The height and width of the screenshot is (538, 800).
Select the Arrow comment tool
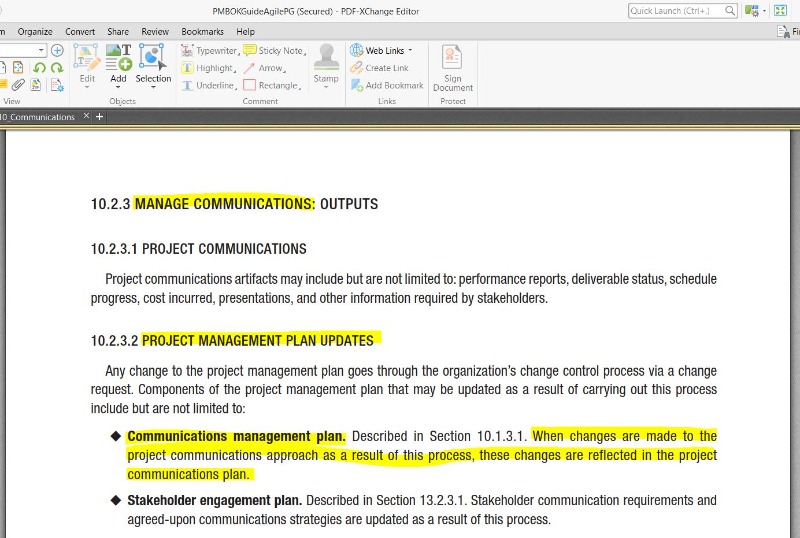[x=264, y=68]
